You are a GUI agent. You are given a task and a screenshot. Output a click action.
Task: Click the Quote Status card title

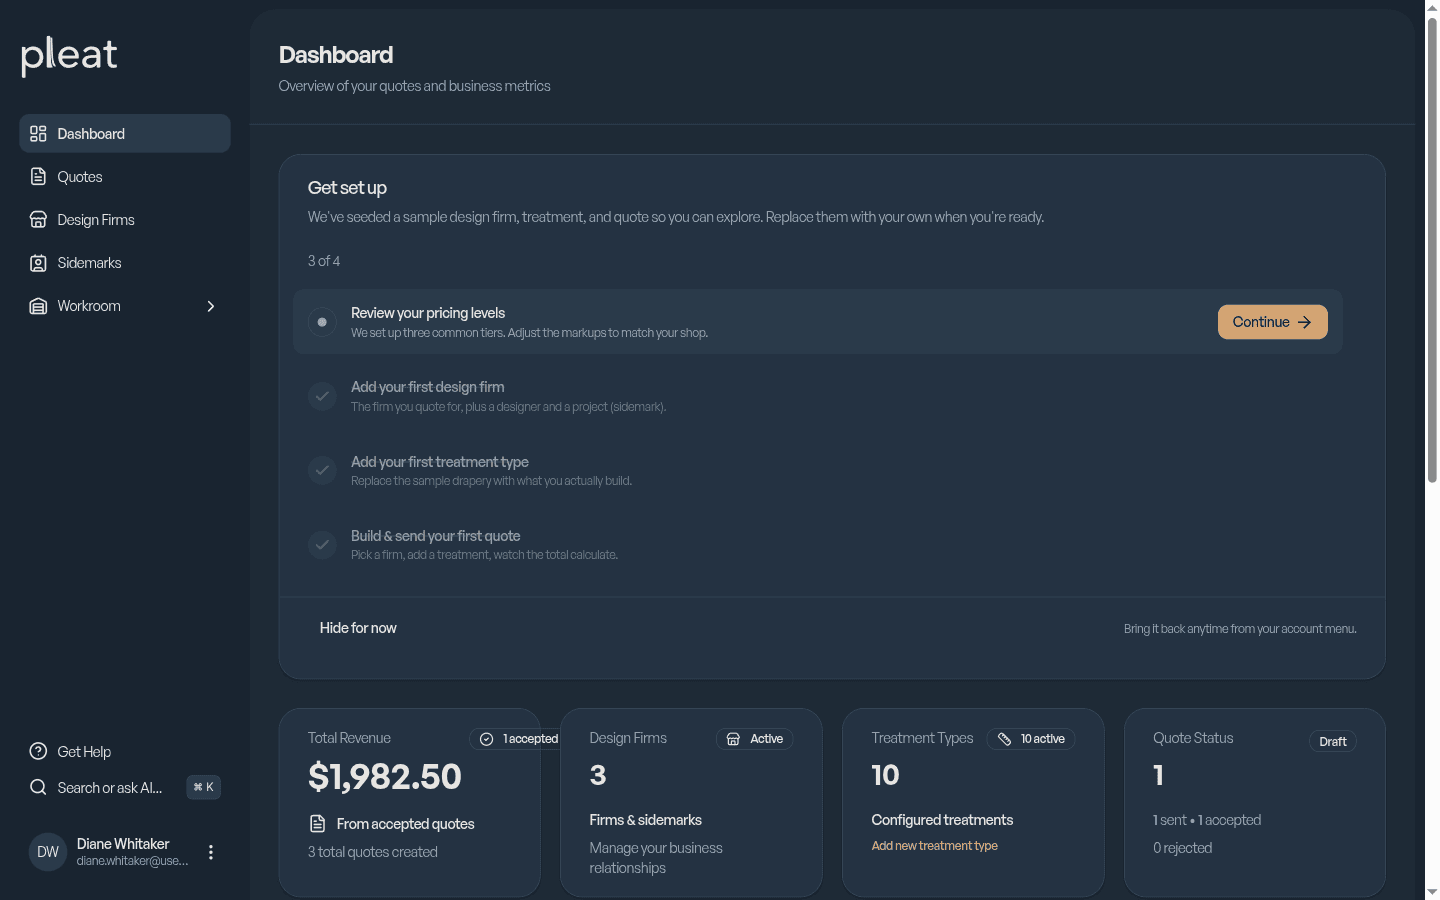tap(1193, 738)
